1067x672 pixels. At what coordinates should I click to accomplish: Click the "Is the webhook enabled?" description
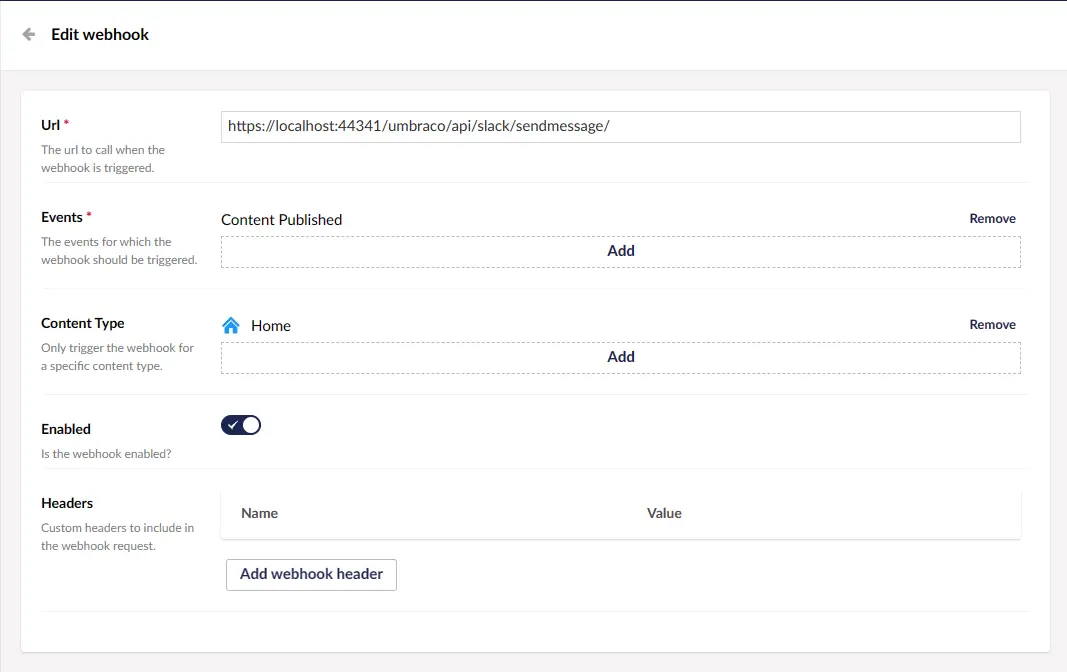[x=106, y=454]
